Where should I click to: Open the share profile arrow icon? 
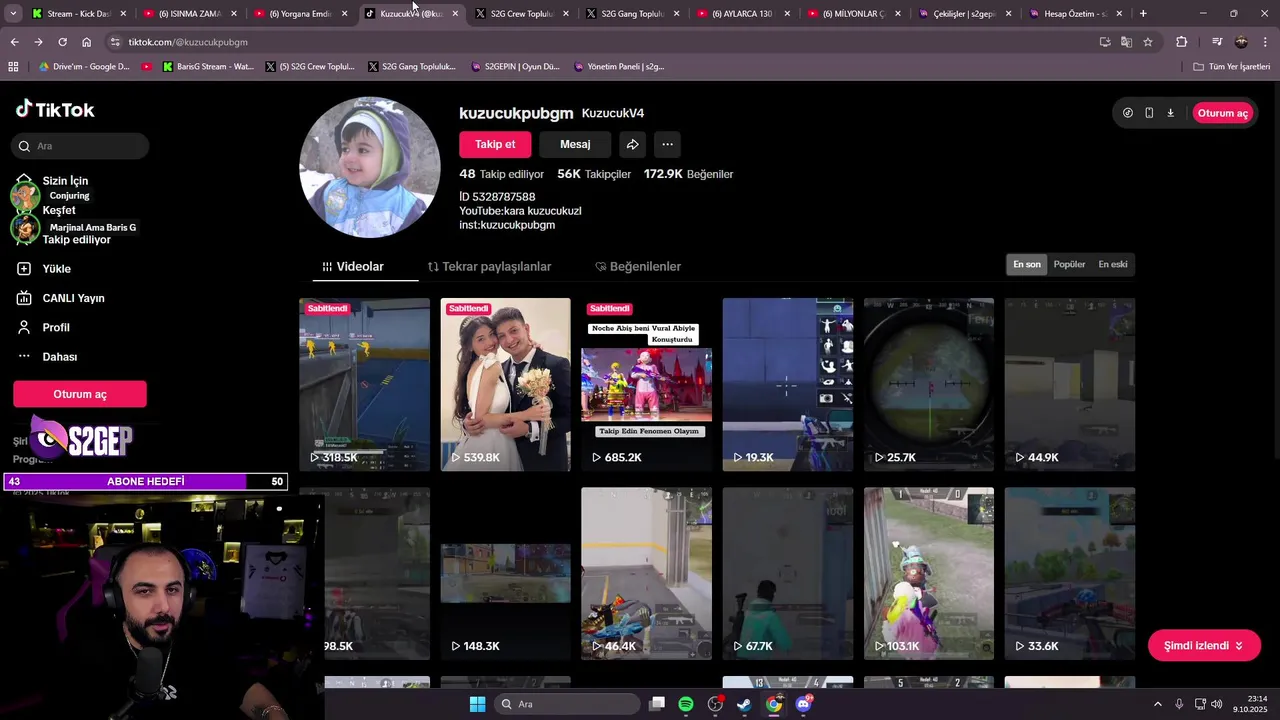coord(632,144)
